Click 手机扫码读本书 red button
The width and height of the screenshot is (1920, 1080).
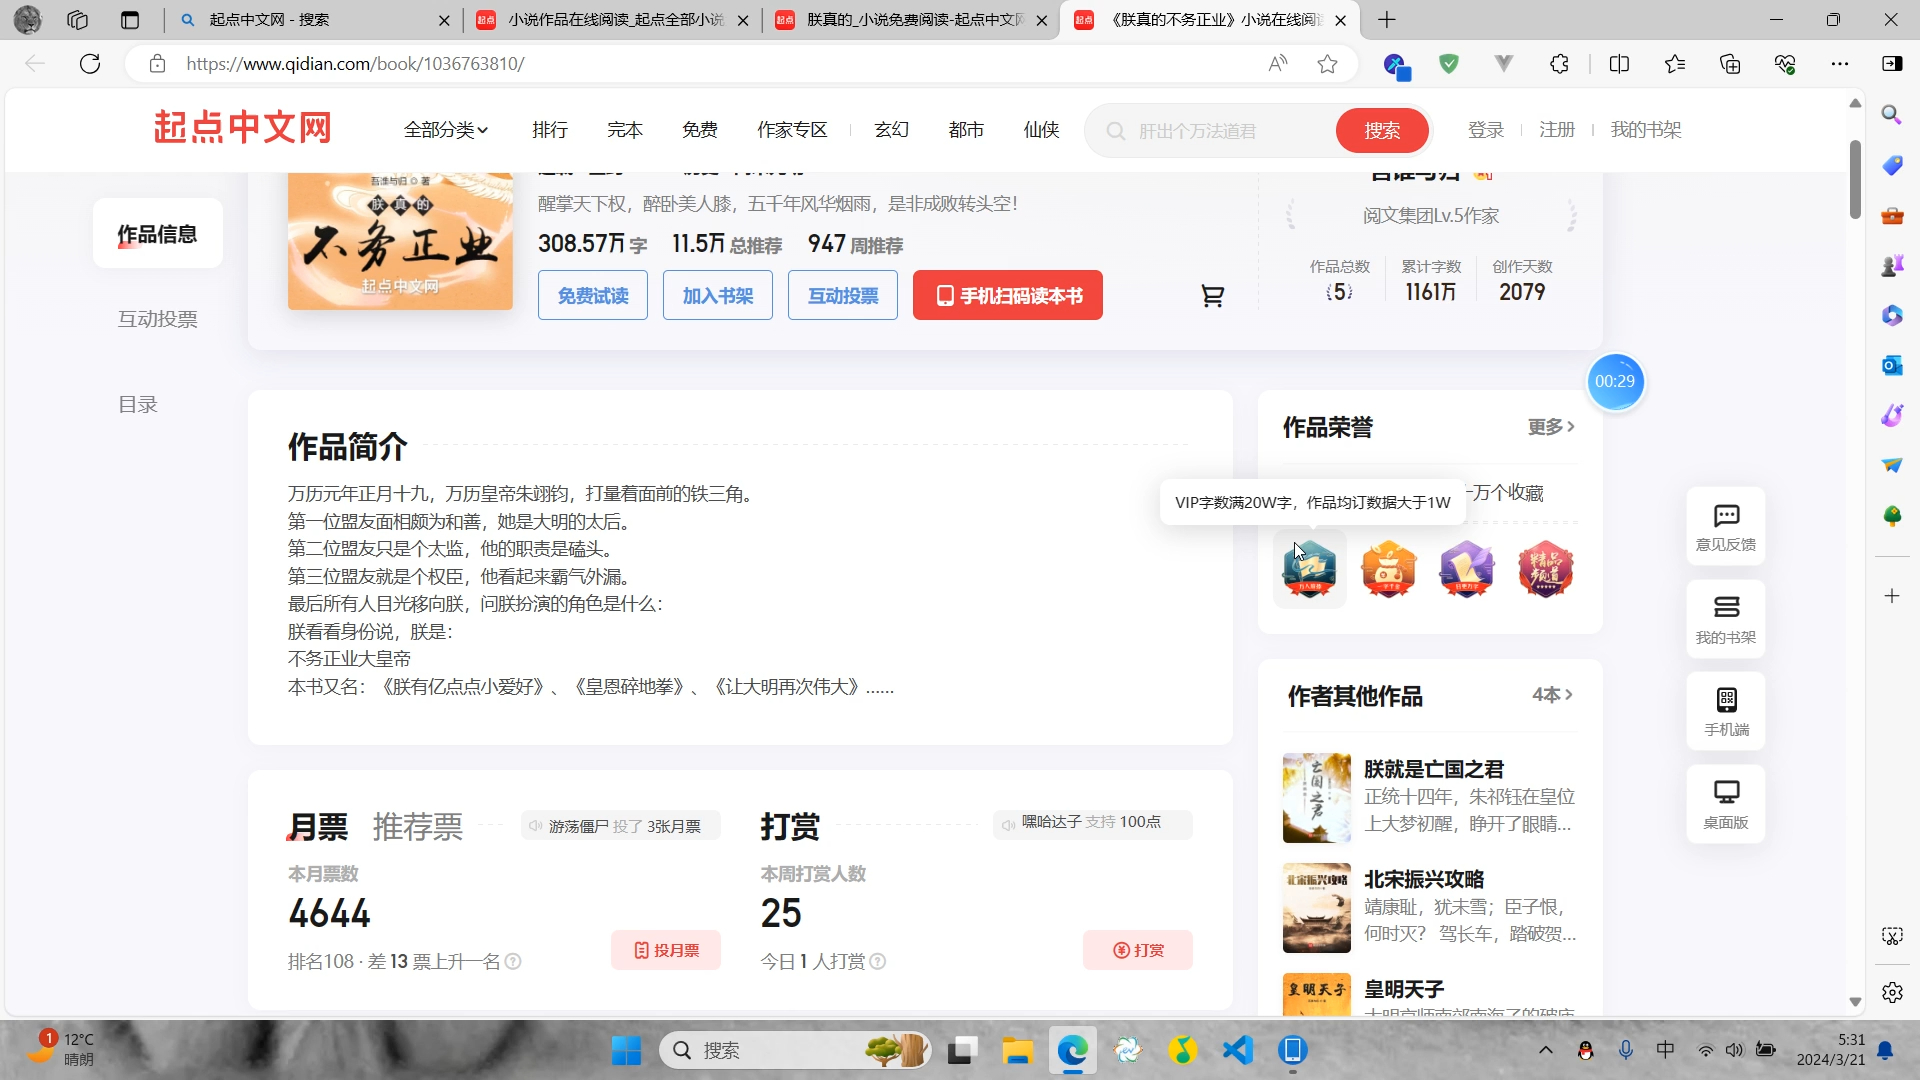(1008, 295)
